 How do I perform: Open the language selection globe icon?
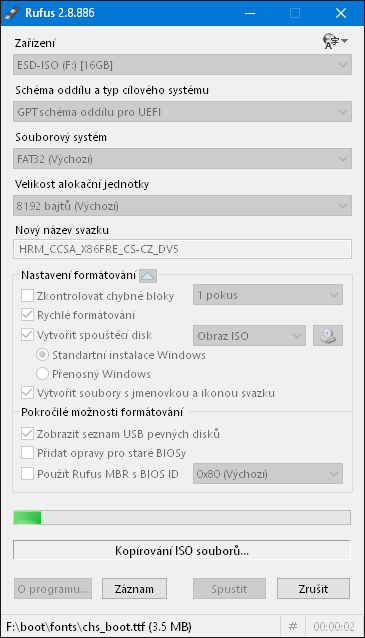(335, 42)
